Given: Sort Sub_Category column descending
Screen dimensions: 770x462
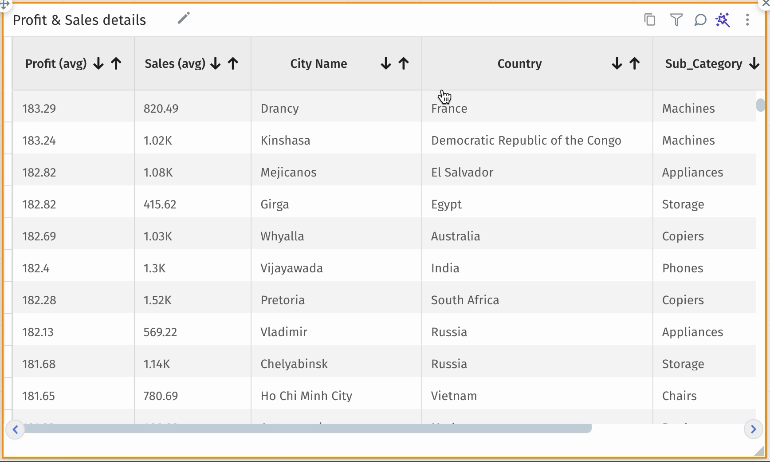Looking at the screenshot, I should (x=752, y=64).
